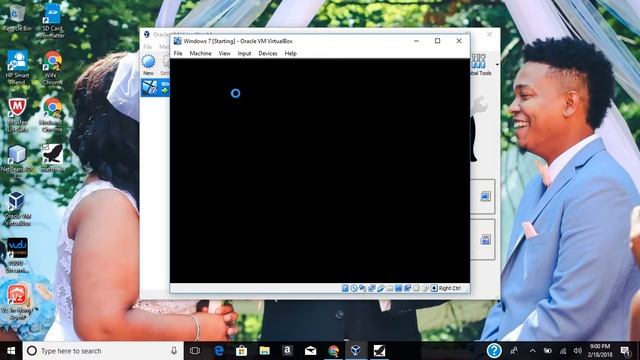Click the volume speaker tray icon
Viewport: 640px width, 360px height.
tap(578, 351)
